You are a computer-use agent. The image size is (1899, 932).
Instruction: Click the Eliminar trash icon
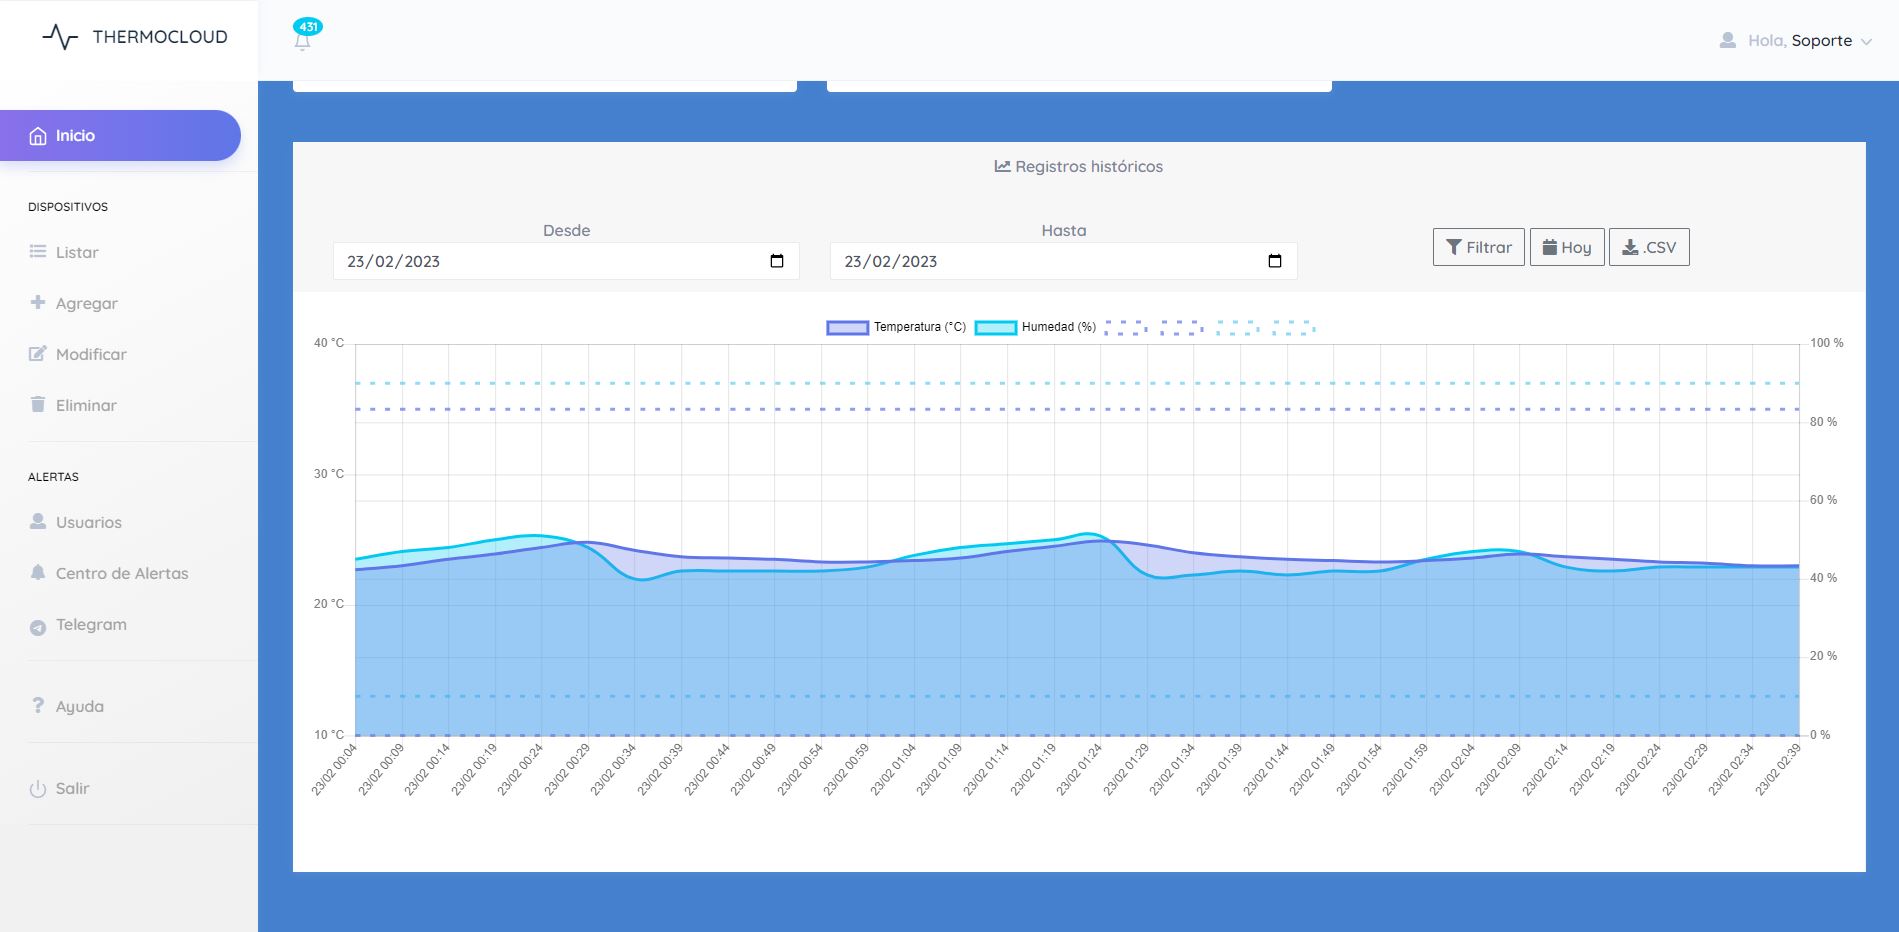pyautogui.click(x=38, y=405)
